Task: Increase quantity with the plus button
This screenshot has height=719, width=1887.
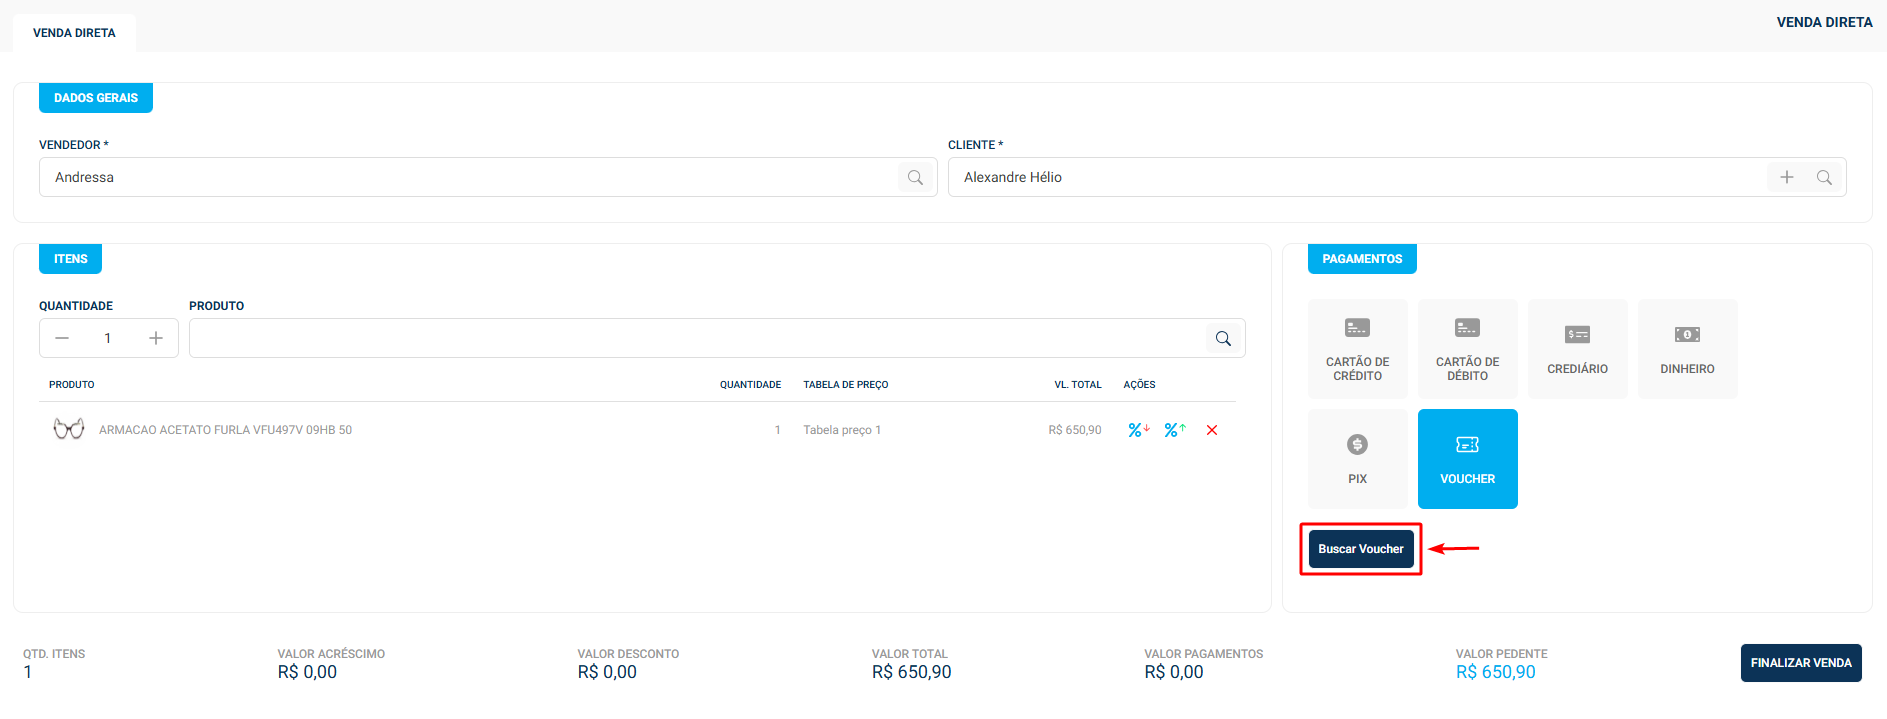Action: click(x=156, y=339)
